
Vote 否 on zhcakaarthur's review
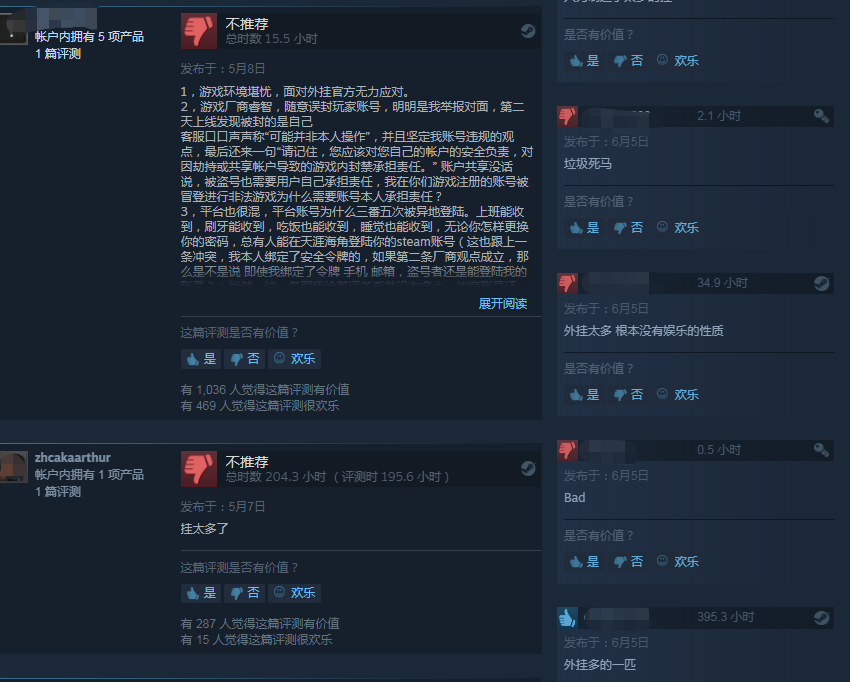coord(244,593)
